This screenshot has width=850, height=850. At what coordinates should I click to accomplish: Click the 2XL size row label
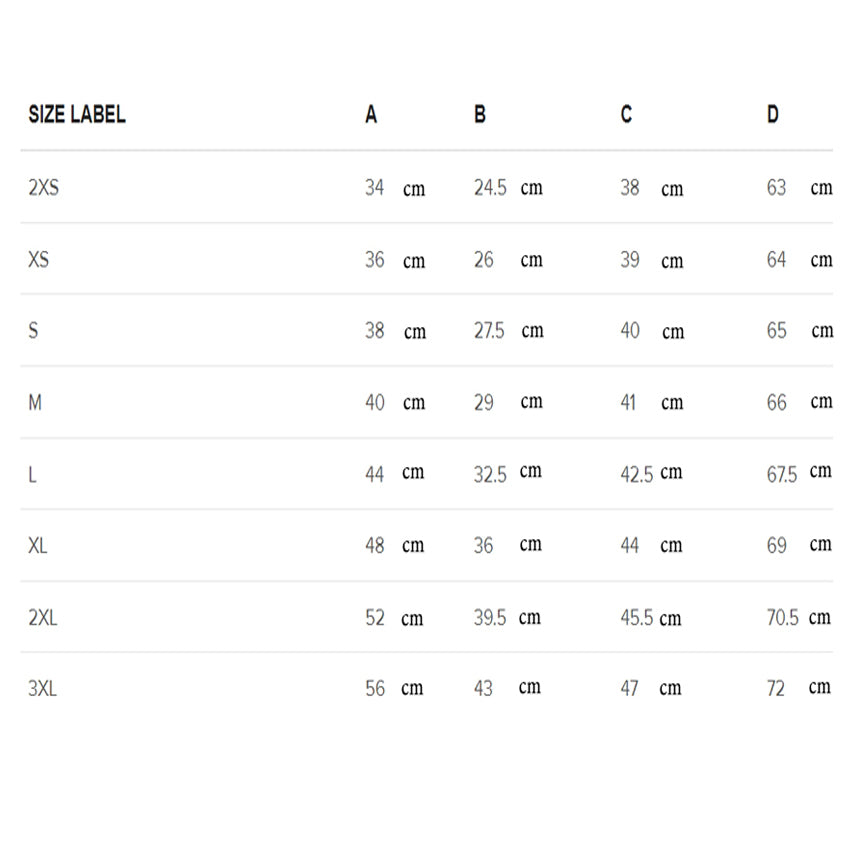click(x=43, y=618)
